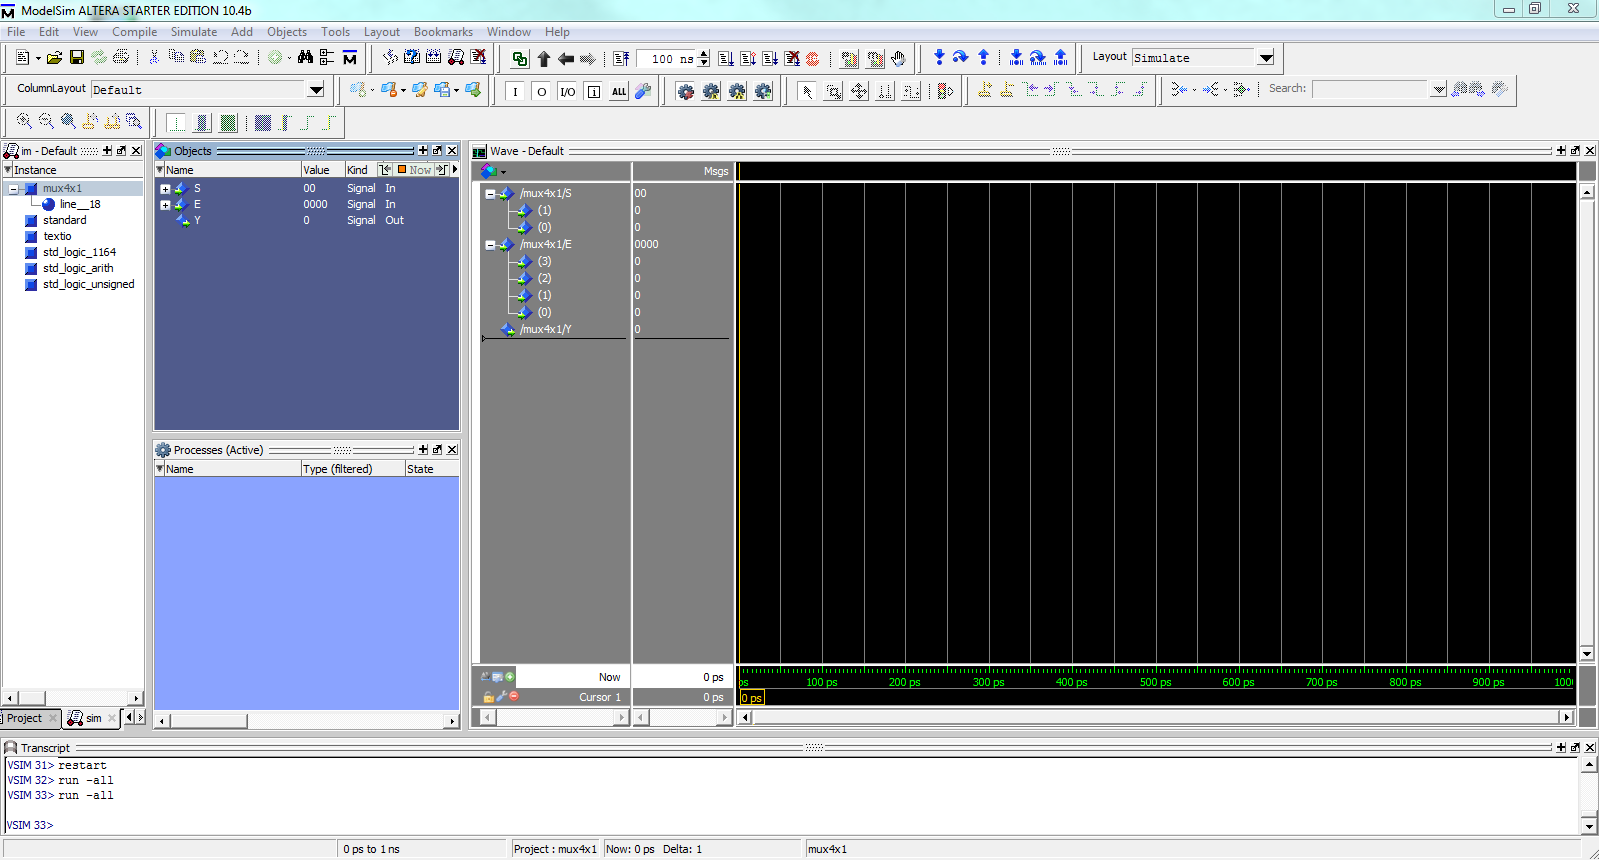
Task: Save using the floppy disk icon
Action: [x=76, y=58]
